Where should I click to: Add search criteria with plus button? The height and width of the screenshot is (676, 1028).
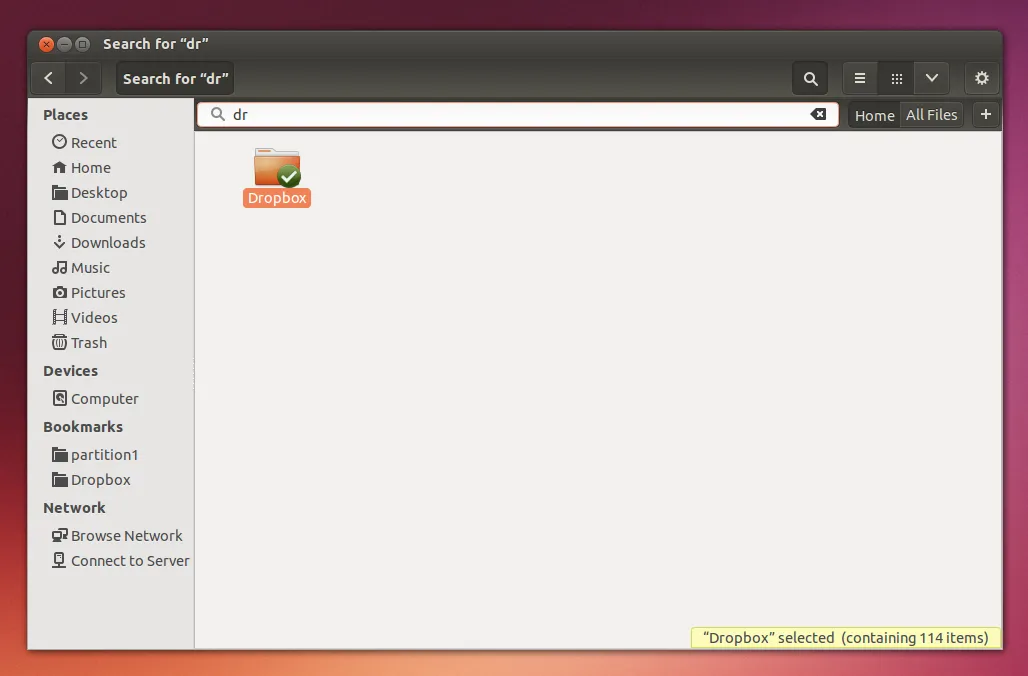985,115
